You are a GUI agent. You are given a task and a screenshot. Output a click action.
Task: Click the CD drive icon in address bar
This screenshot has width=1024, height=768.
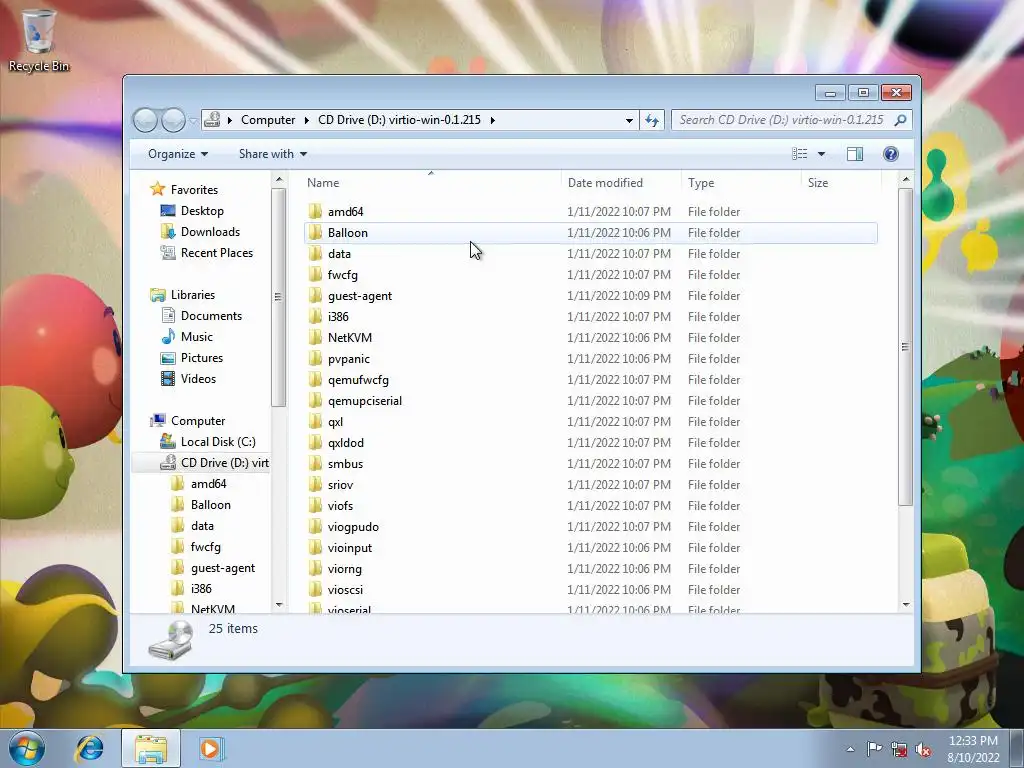tap(212, 120)
